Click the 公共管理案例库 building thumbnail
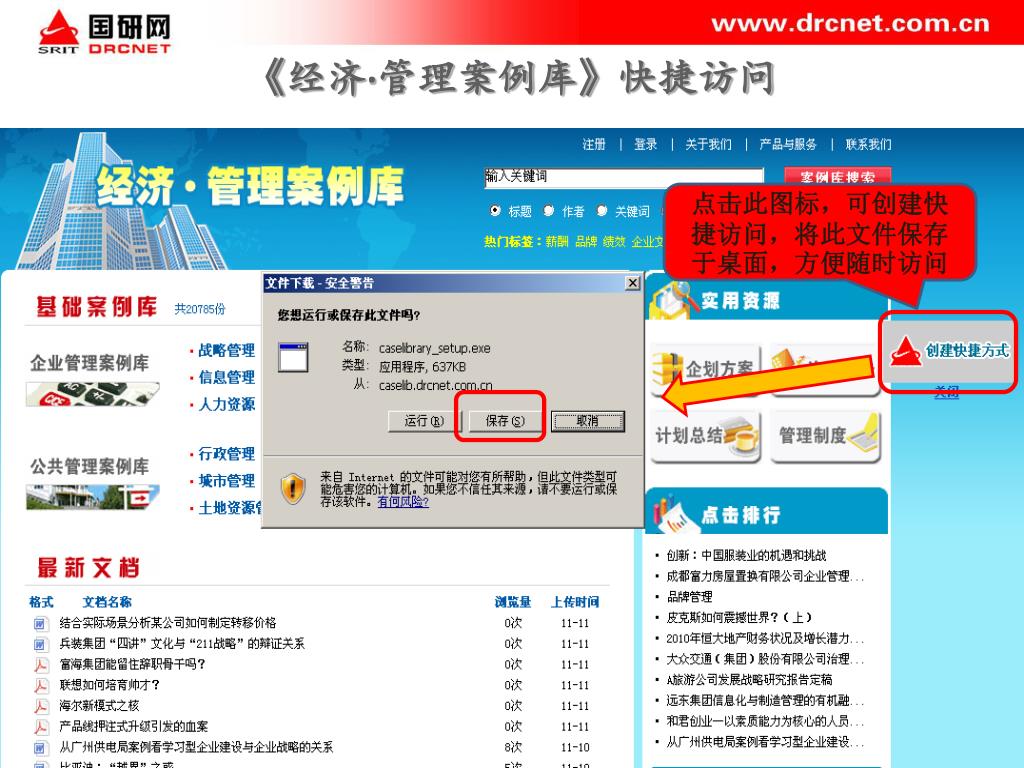This screenshot has height=768, width=1024. pos(92,497)
